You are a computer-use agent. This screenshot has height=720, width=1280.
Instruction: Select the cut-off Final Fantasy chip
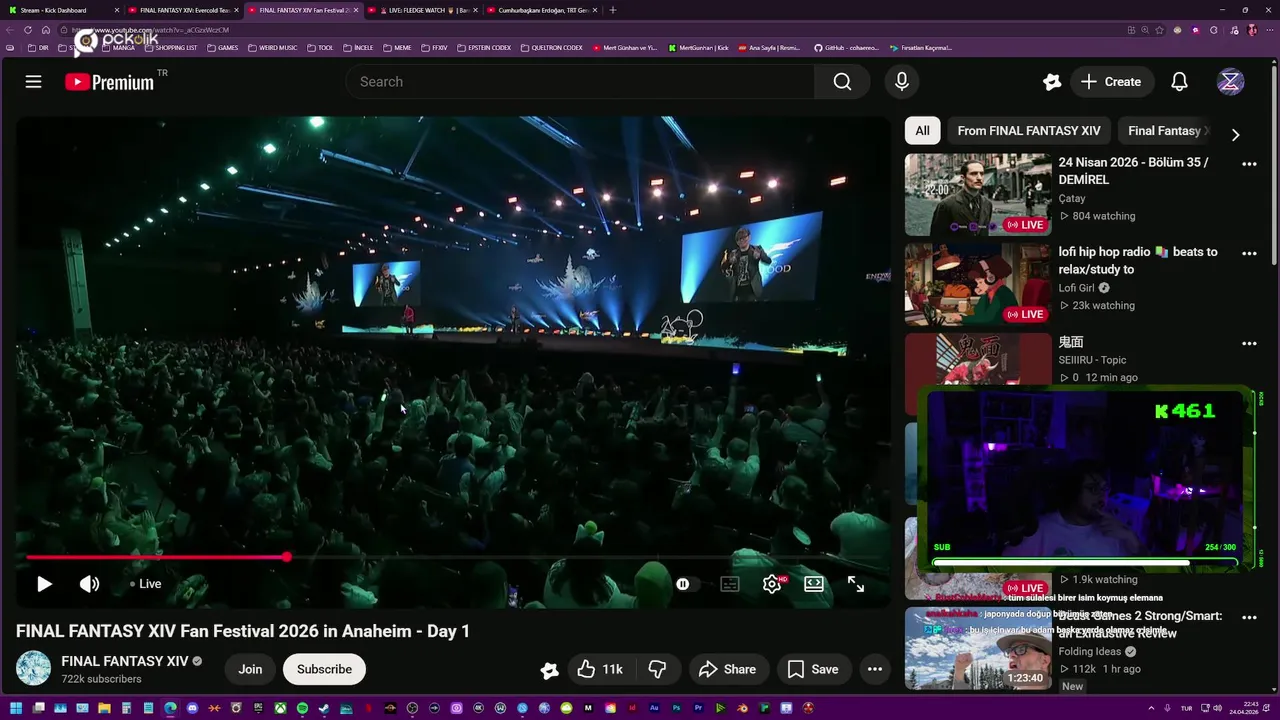[x=1165, y=130]
